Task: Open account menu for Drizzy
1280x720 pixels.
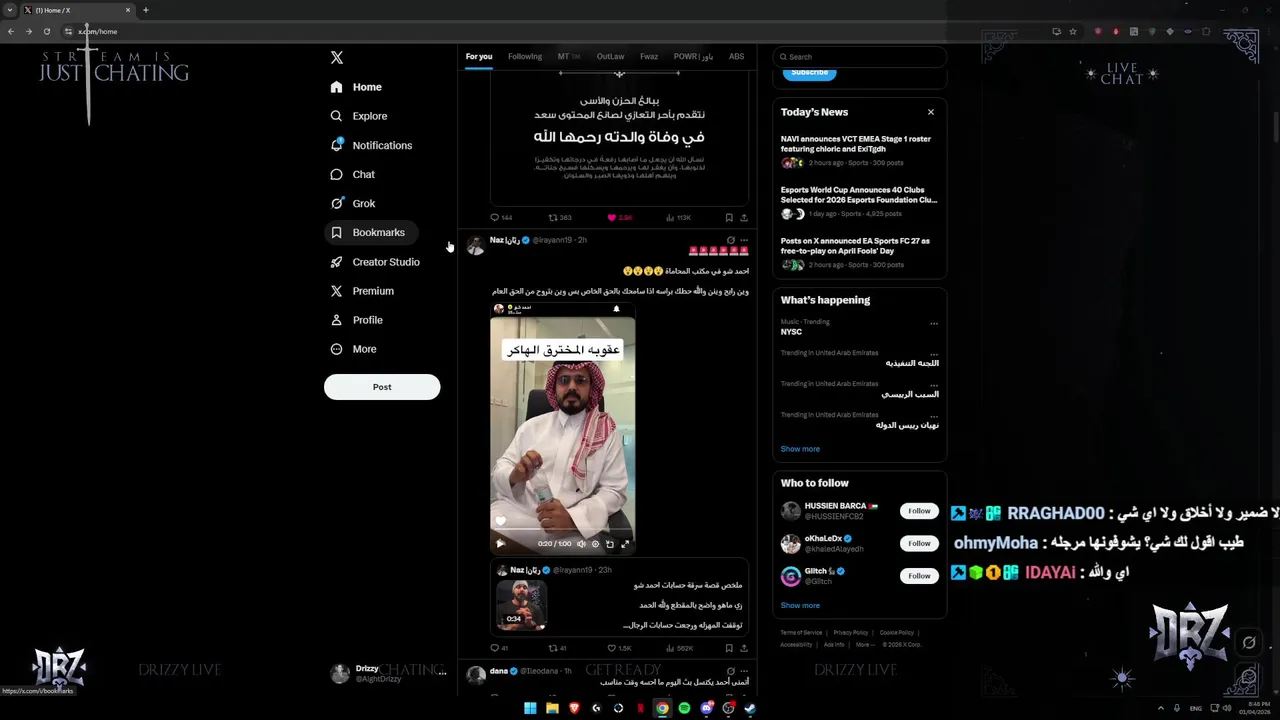Action: tap(389, 673)
